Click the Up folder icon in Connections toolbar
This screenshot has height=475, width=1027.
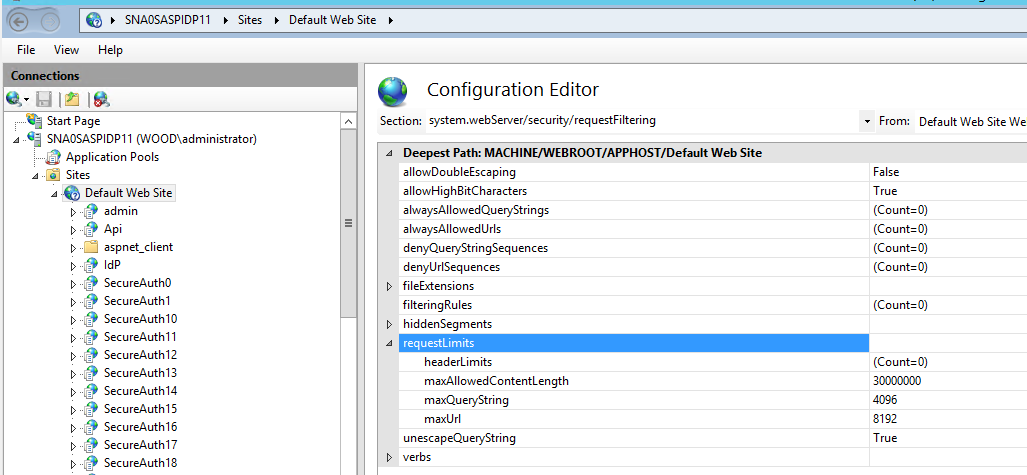[72, 100]
